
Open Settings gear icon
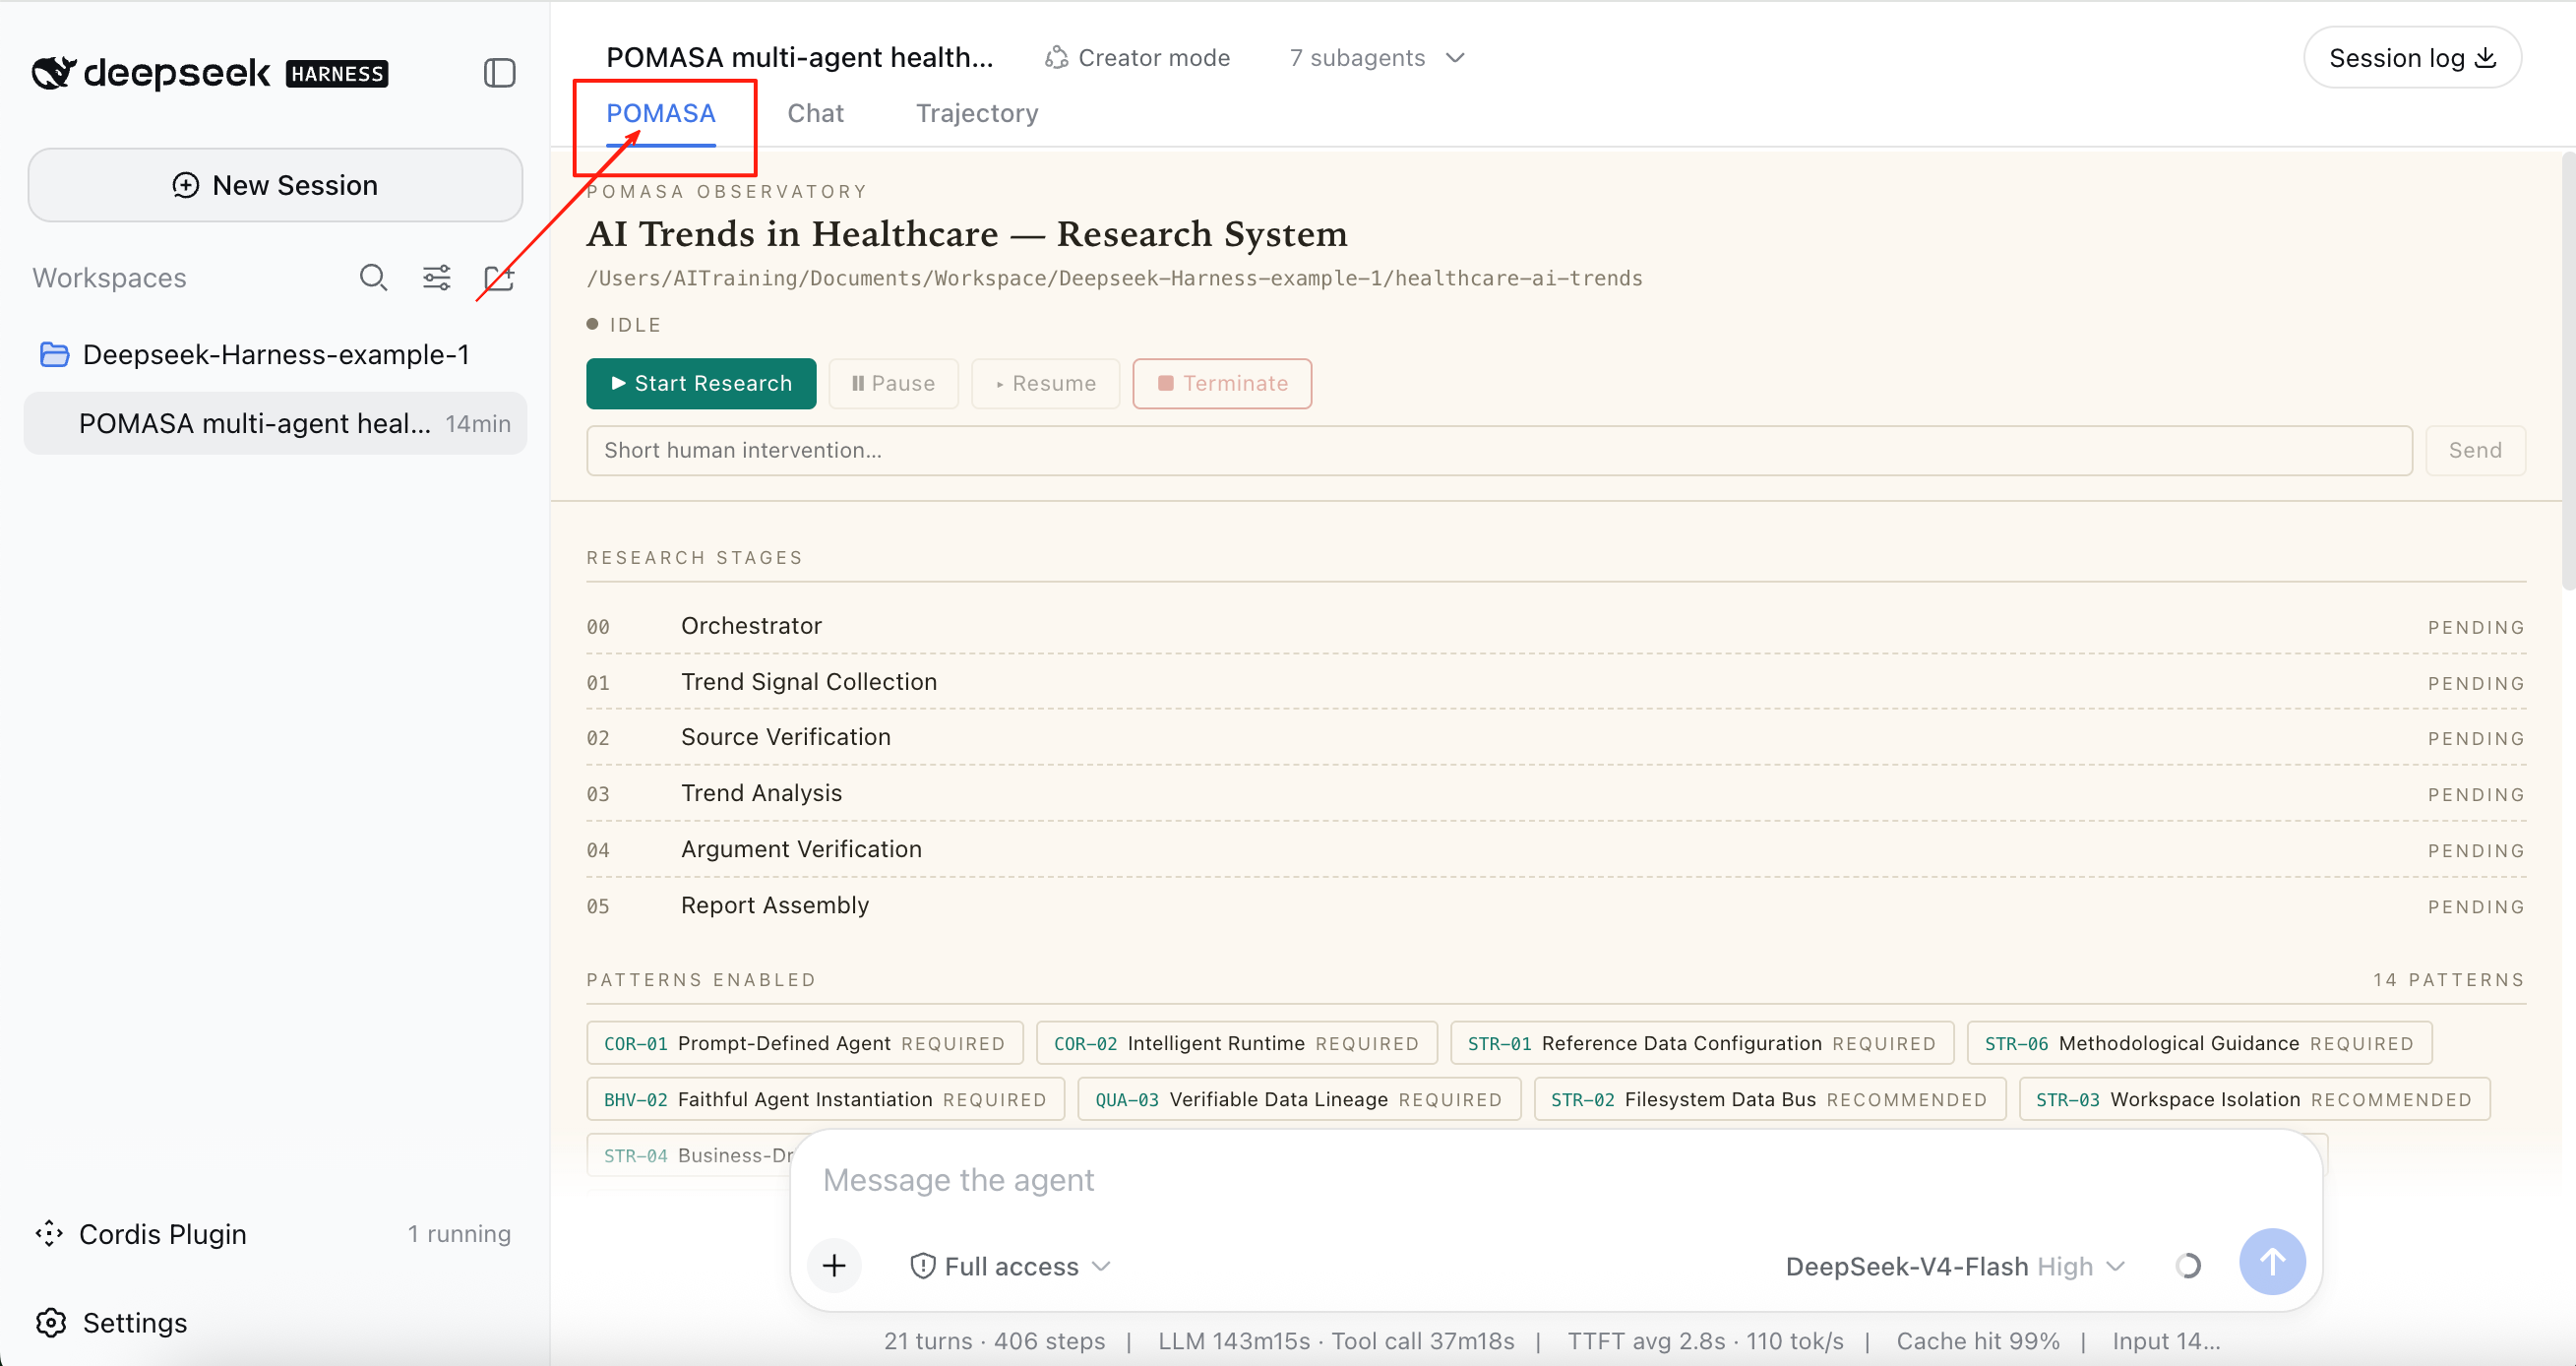click(x=51, y=1322)
